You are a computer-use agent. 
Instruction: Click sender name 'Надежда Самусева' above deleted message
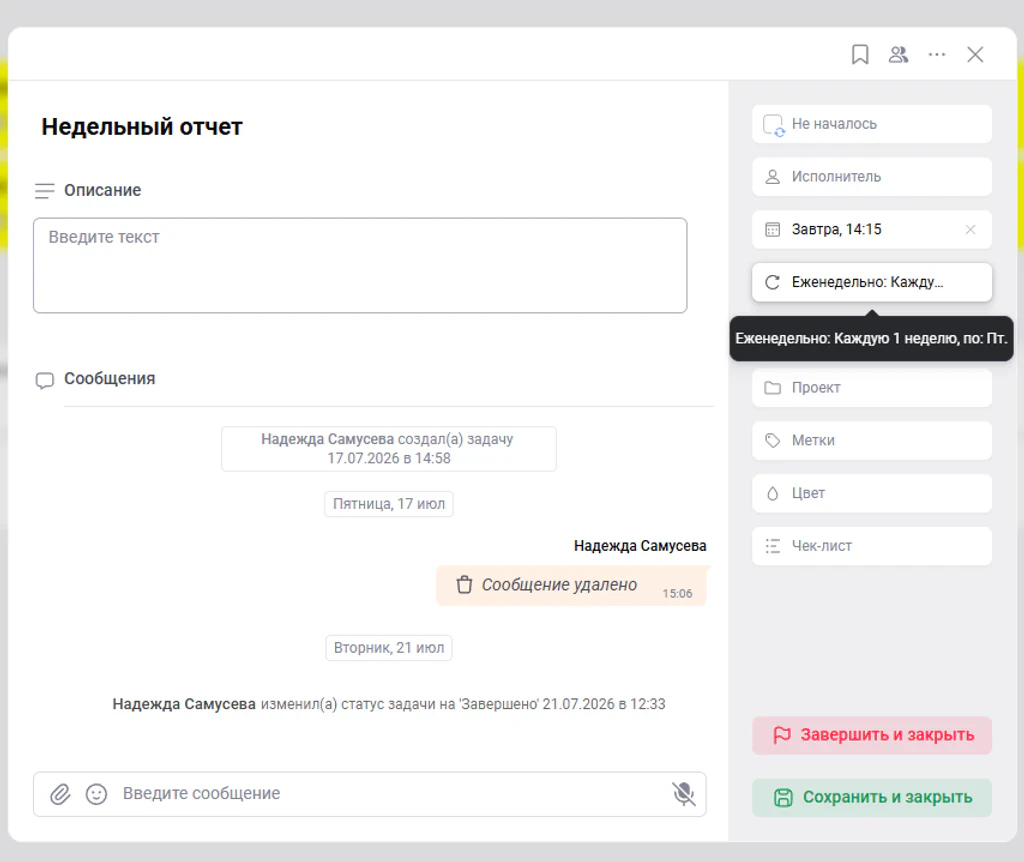(640, 546)
